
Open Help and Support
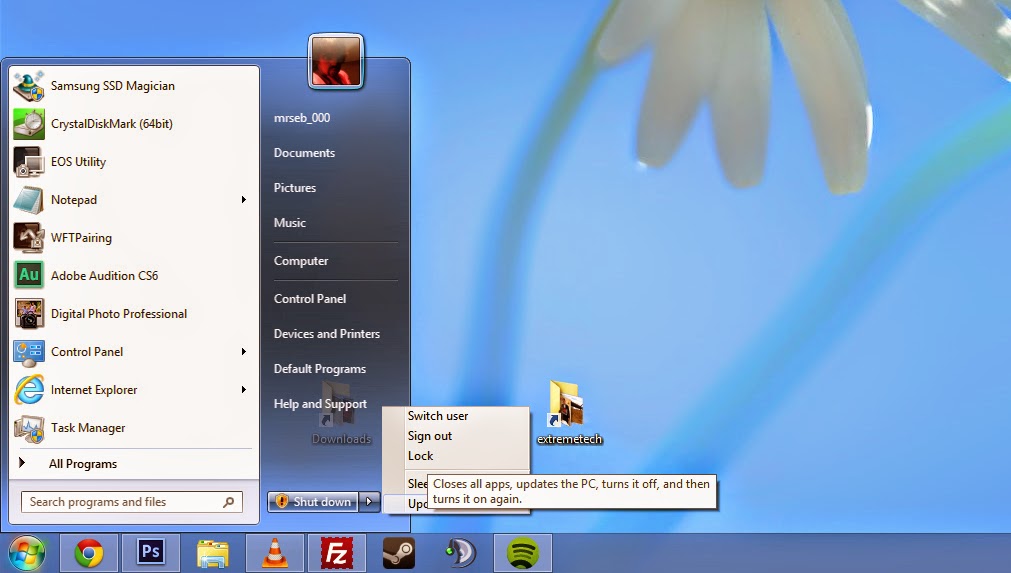(320, 403)
